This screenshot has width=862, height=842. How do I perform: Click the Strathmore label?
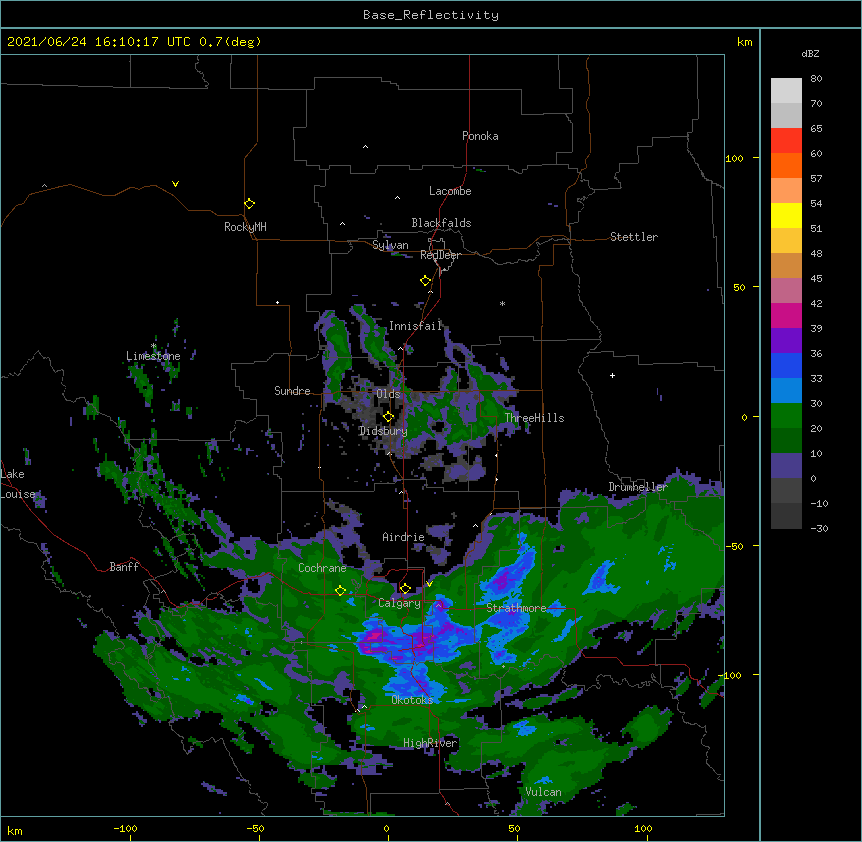pyautogui.click(x=516, y=608)
